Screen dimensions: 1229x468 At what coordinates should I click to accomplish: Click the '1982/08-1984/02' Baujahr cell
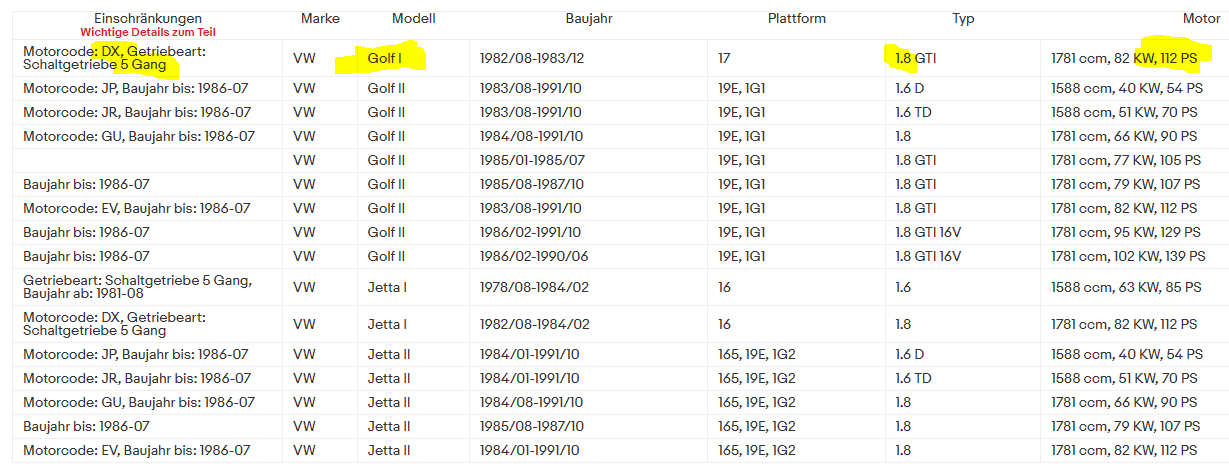point(533,324)
